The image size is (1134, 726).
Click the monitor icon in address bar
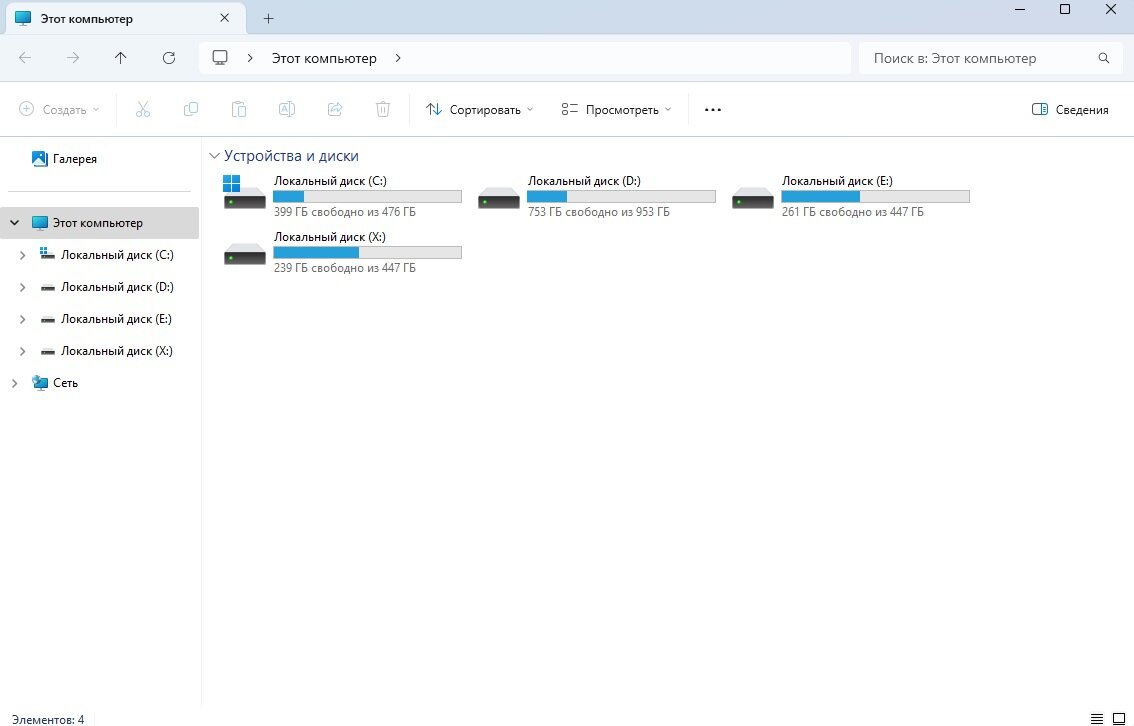221,58
